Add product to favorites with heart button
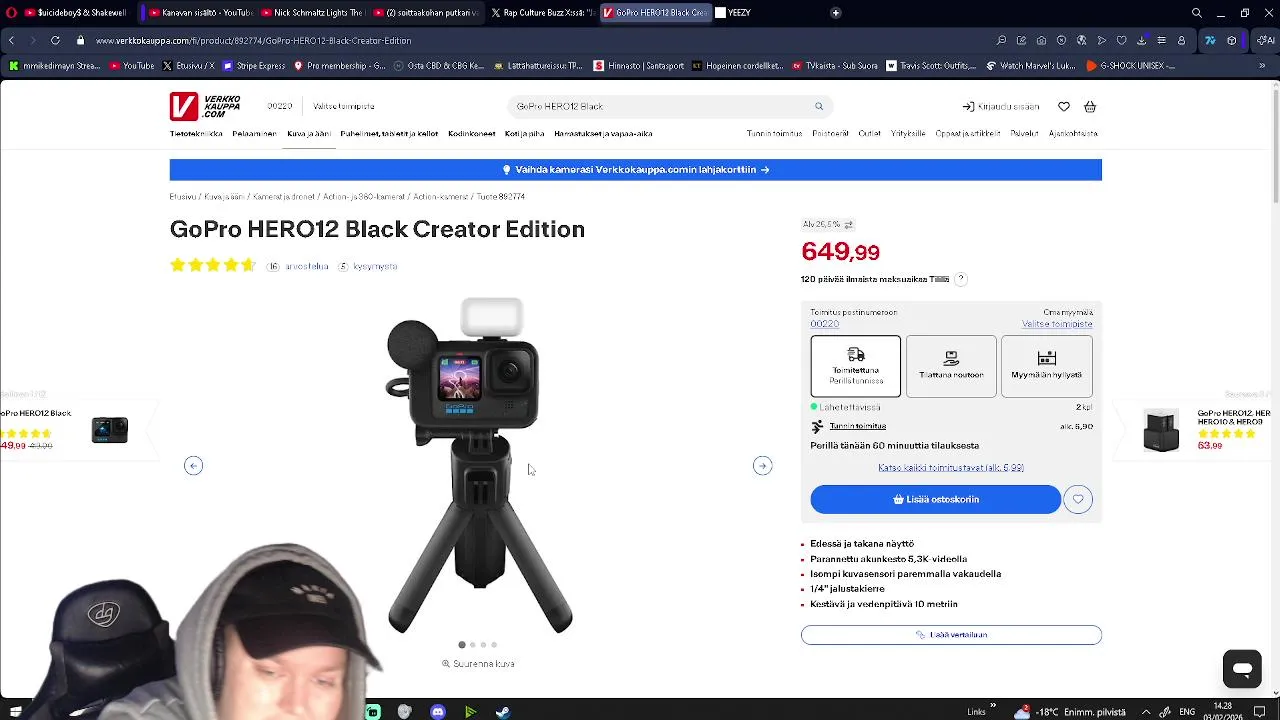The height and width of the screenshot is (720, 1280). click(x=1078, y=499)
